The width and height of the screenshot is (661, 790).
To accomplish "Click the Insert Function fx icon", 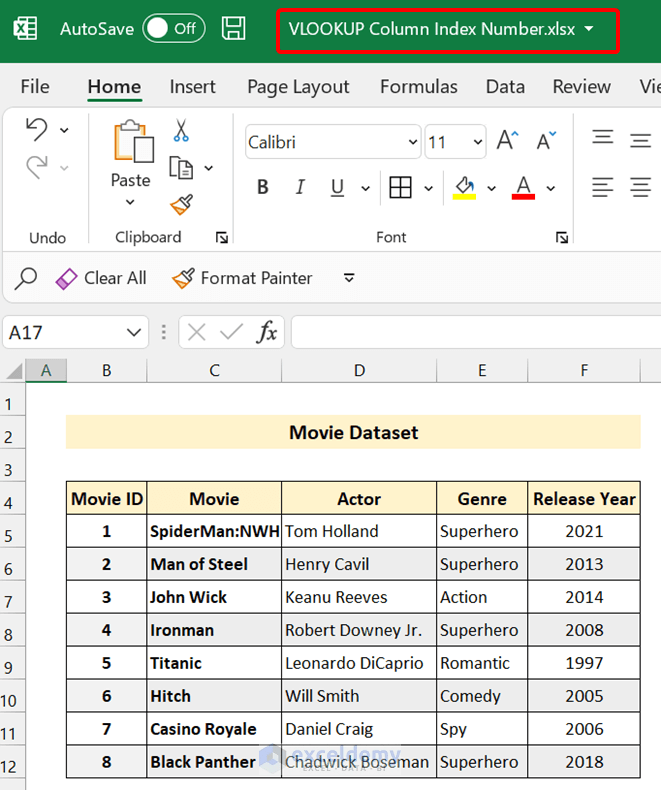I will (267, 333).
